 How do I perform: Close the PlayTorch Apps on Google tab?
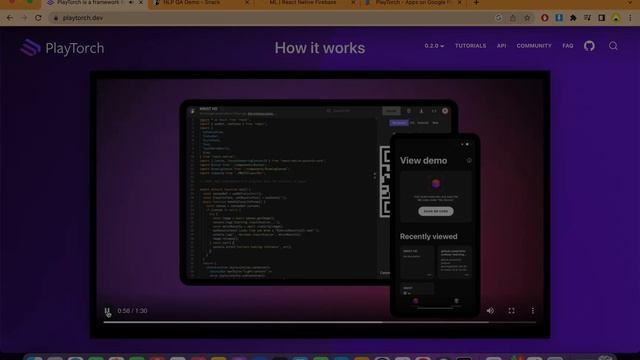coord(459,2)
